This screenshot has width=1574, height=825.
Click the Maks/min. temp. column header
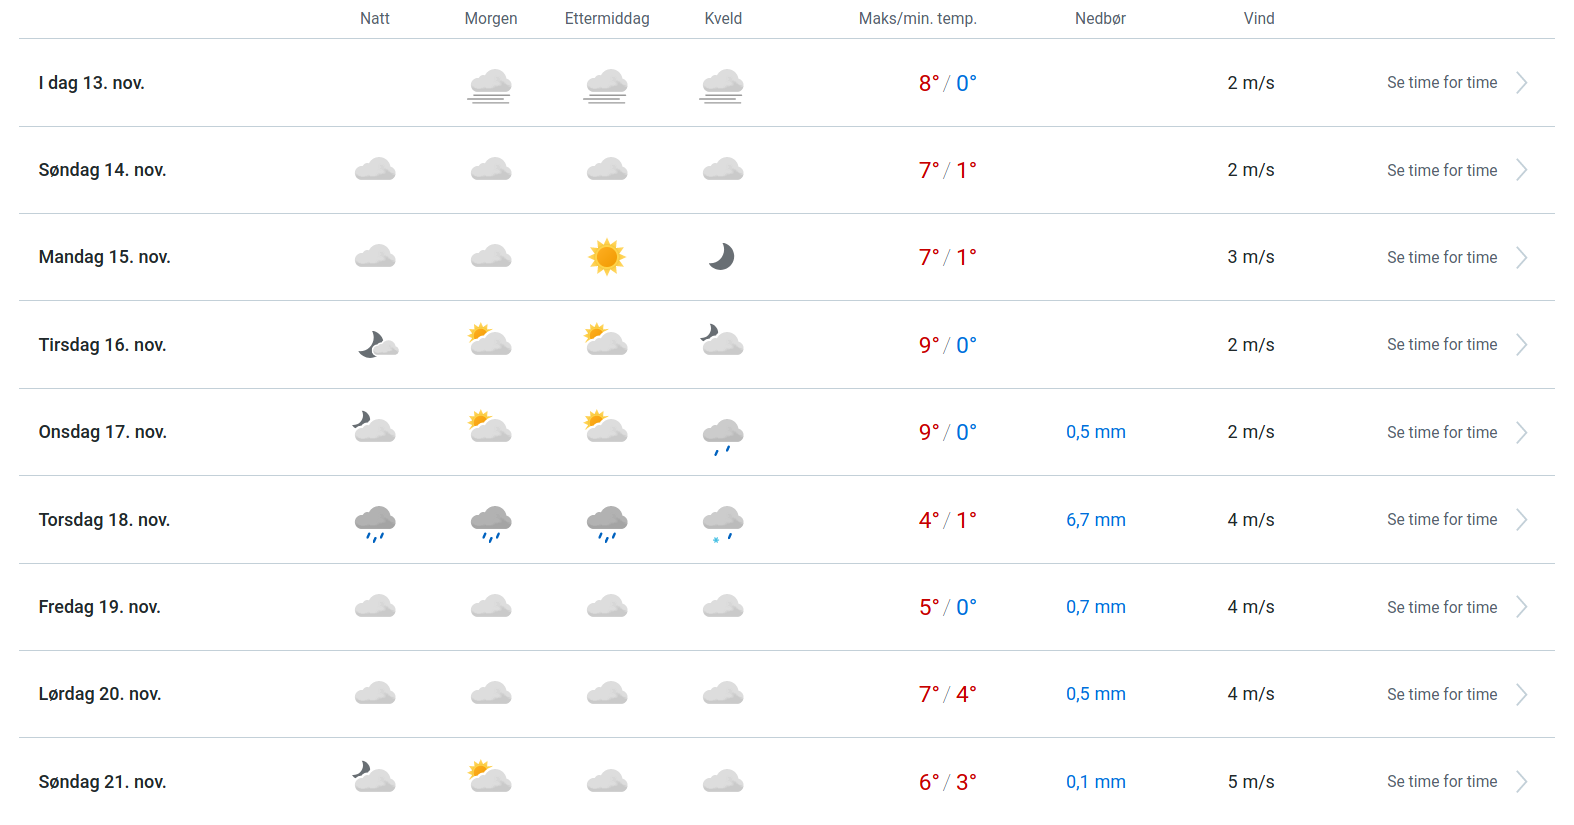click(917, 19)
